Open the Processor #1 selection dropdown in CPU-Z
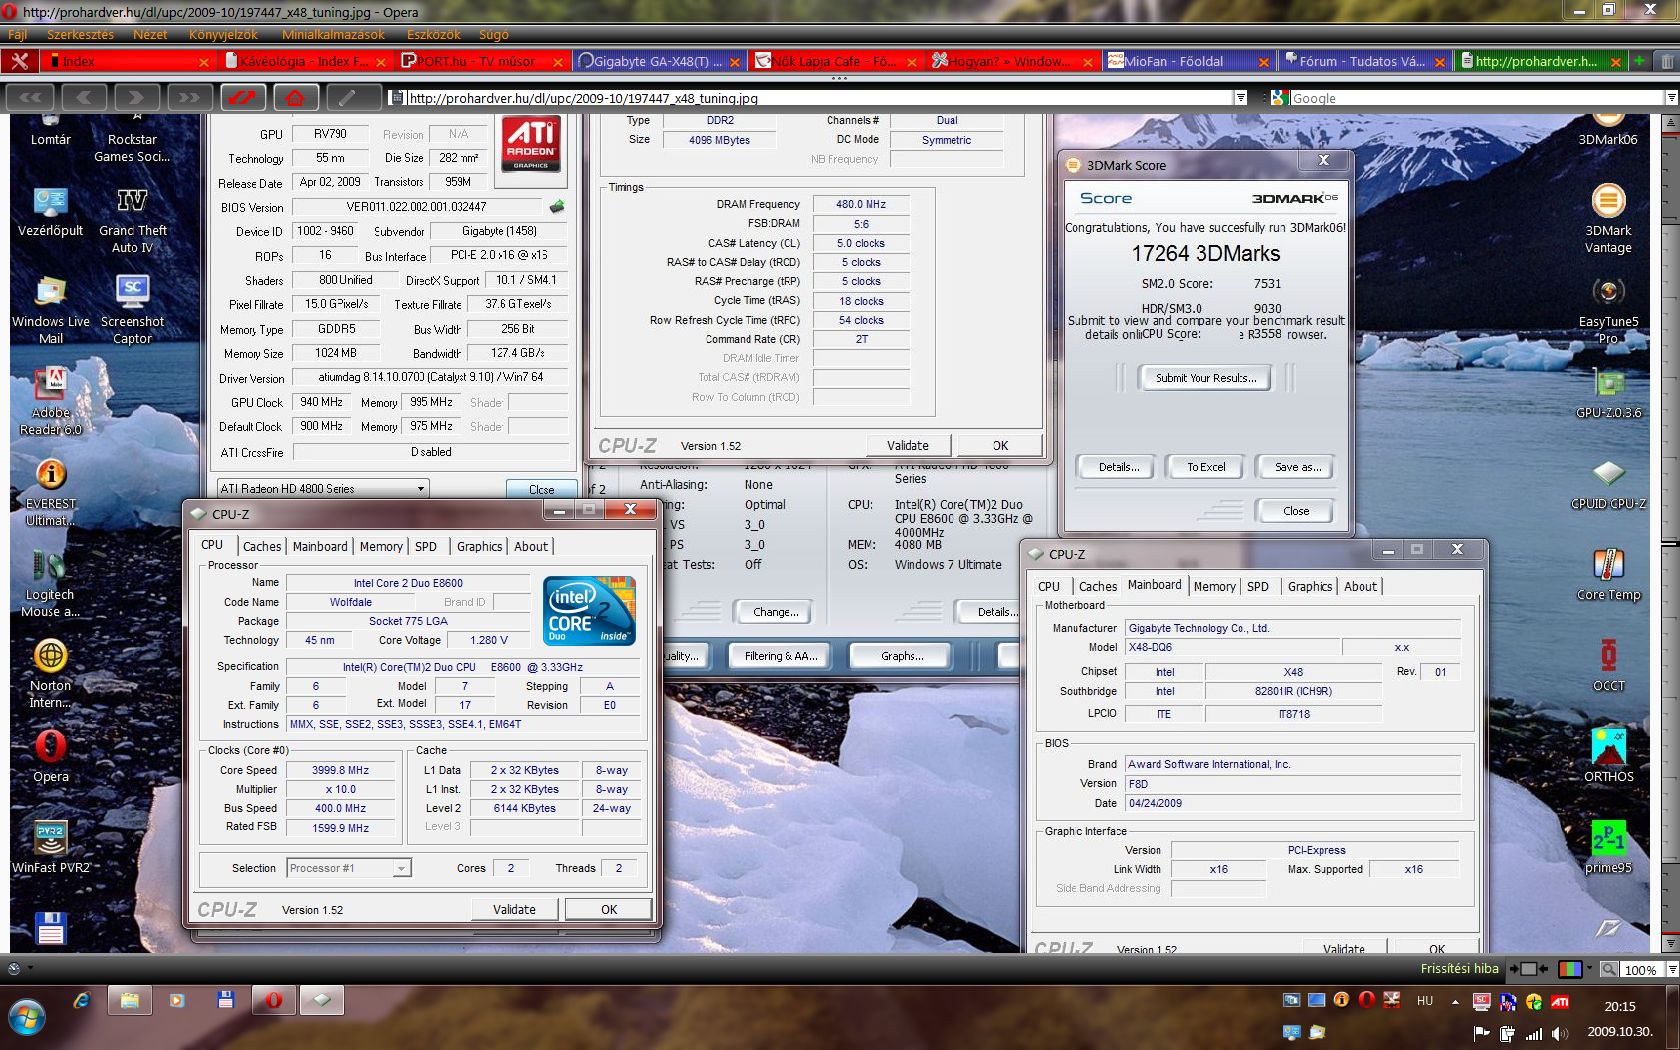The width and height of the screenshot is (1680, 1050). pyautogui.click(x=401, y=868)
